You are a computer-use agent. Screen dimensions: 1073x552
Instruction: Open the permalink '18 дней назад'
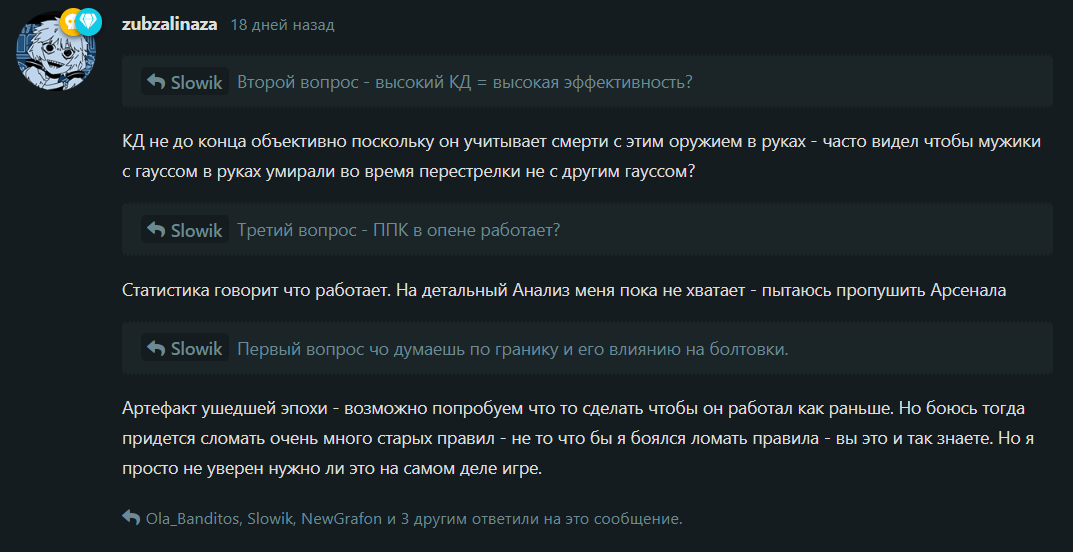point(283,25)
